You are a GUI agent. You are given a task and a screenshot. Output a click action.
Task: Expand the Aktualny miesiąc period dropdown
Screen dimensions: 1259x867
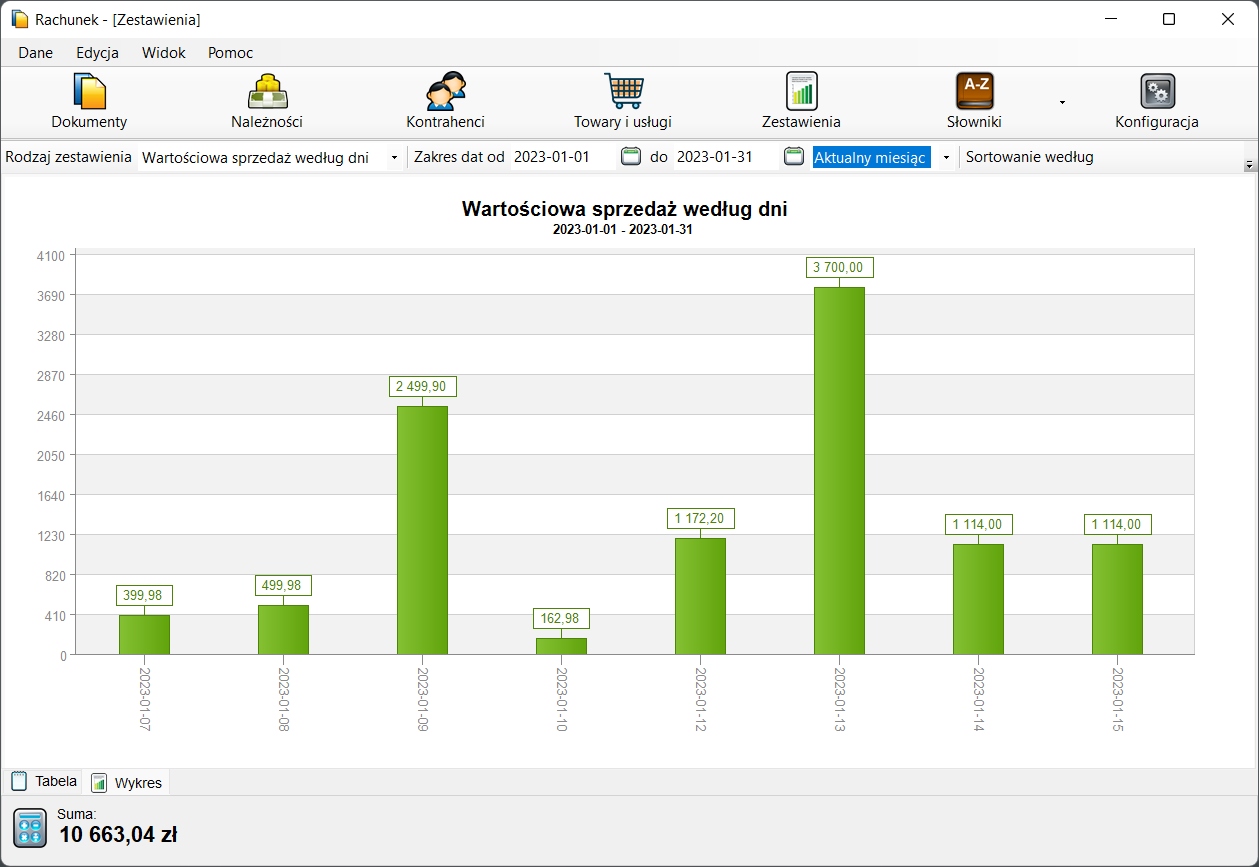pyautogui.click(x=945, y=158)
